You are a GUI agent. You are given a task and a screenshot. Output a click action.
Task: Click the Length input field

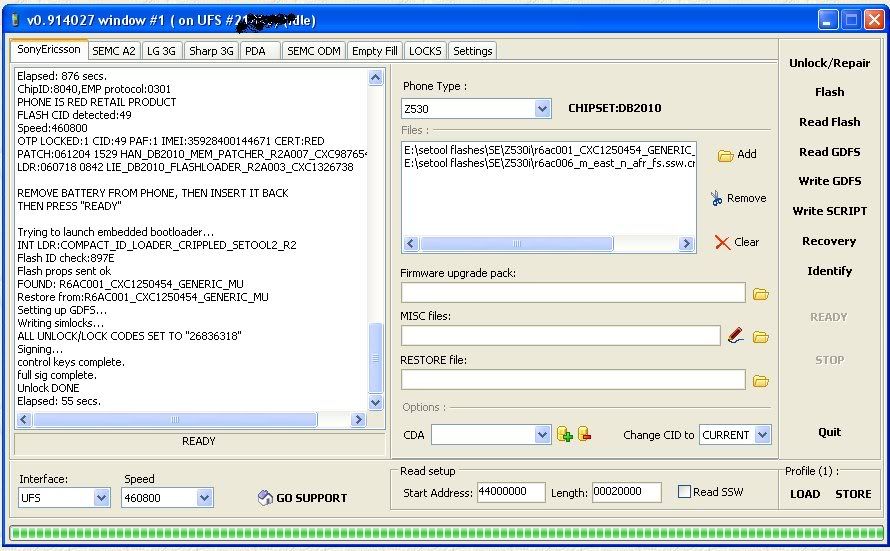[627, 492]
